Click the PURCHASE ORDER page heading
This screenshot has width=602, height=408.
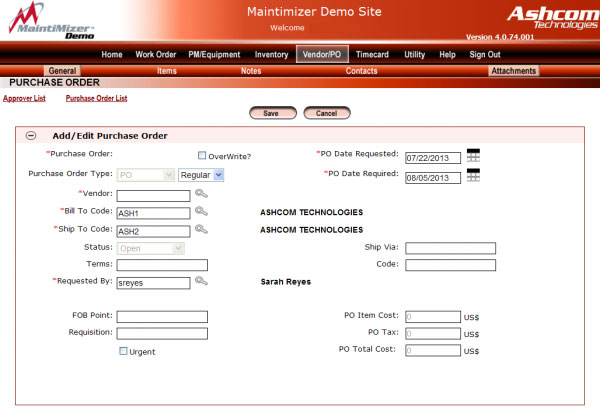tap(55, 83)
